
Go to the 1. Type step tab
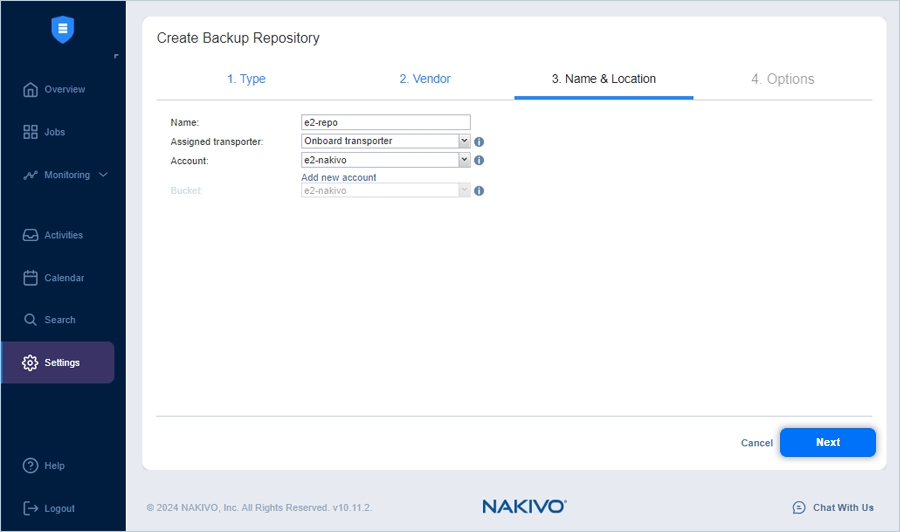[x=246, y=79]
